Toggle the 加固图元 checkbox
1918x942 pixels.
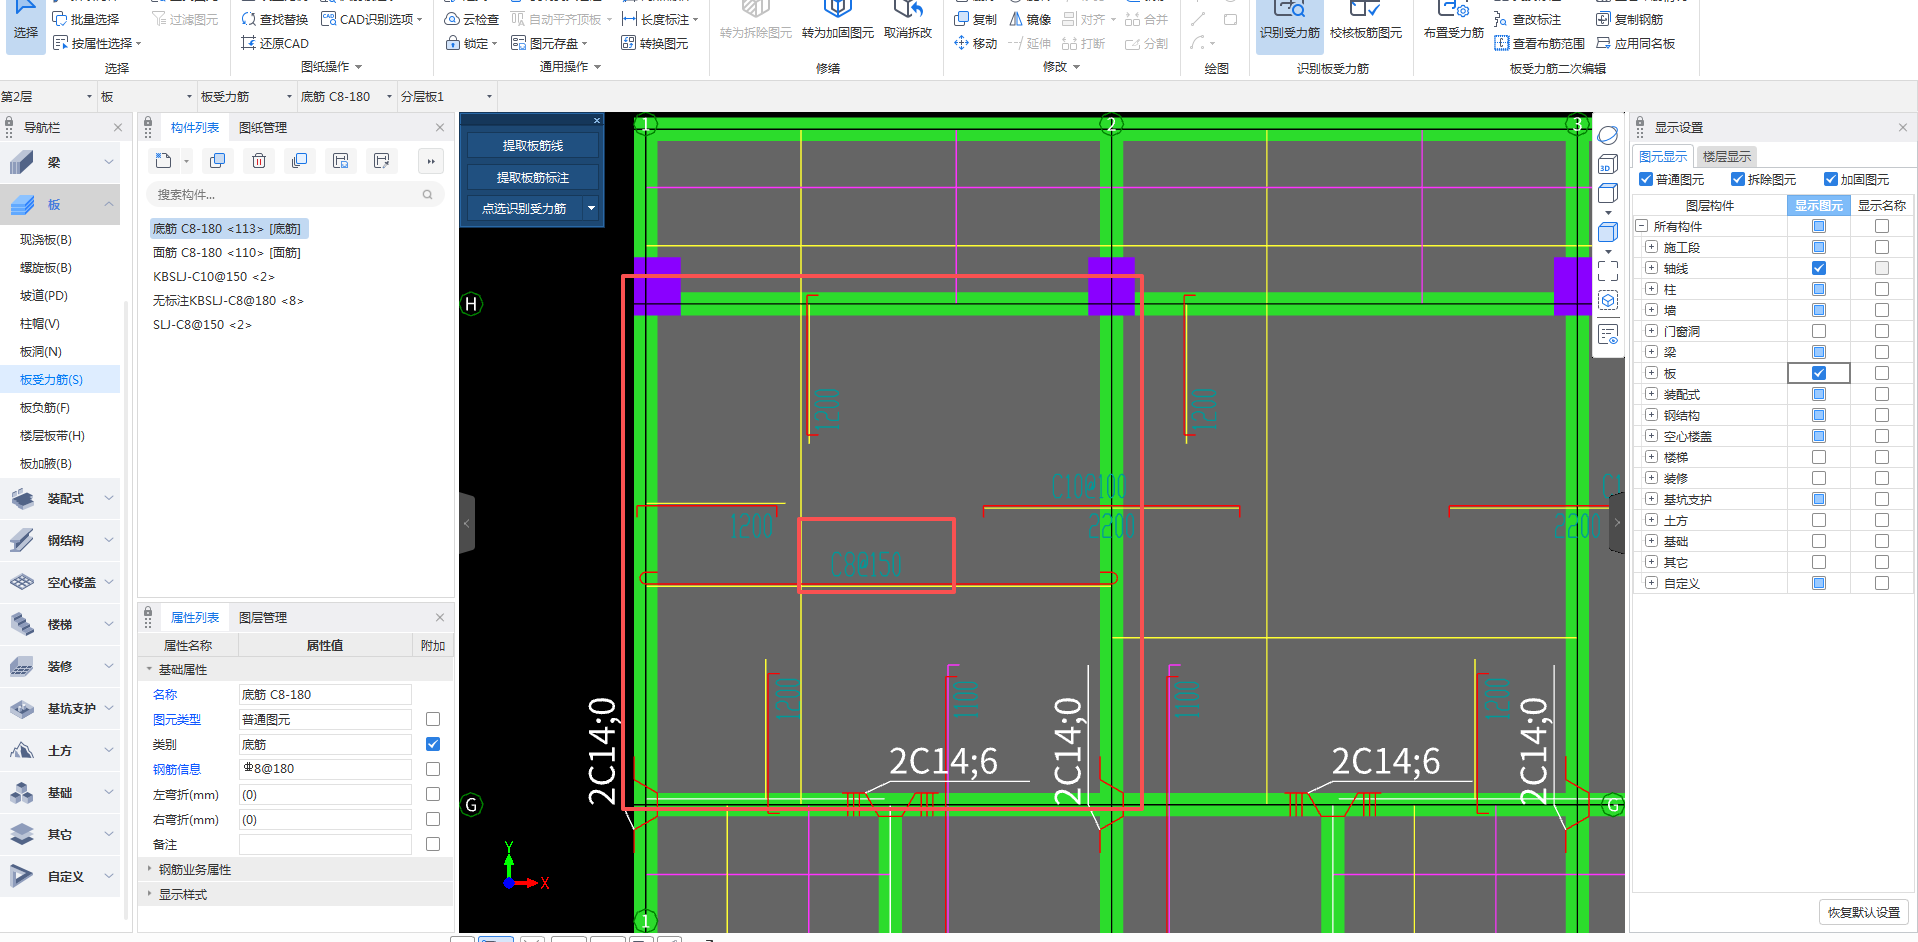coord(1831,179)
